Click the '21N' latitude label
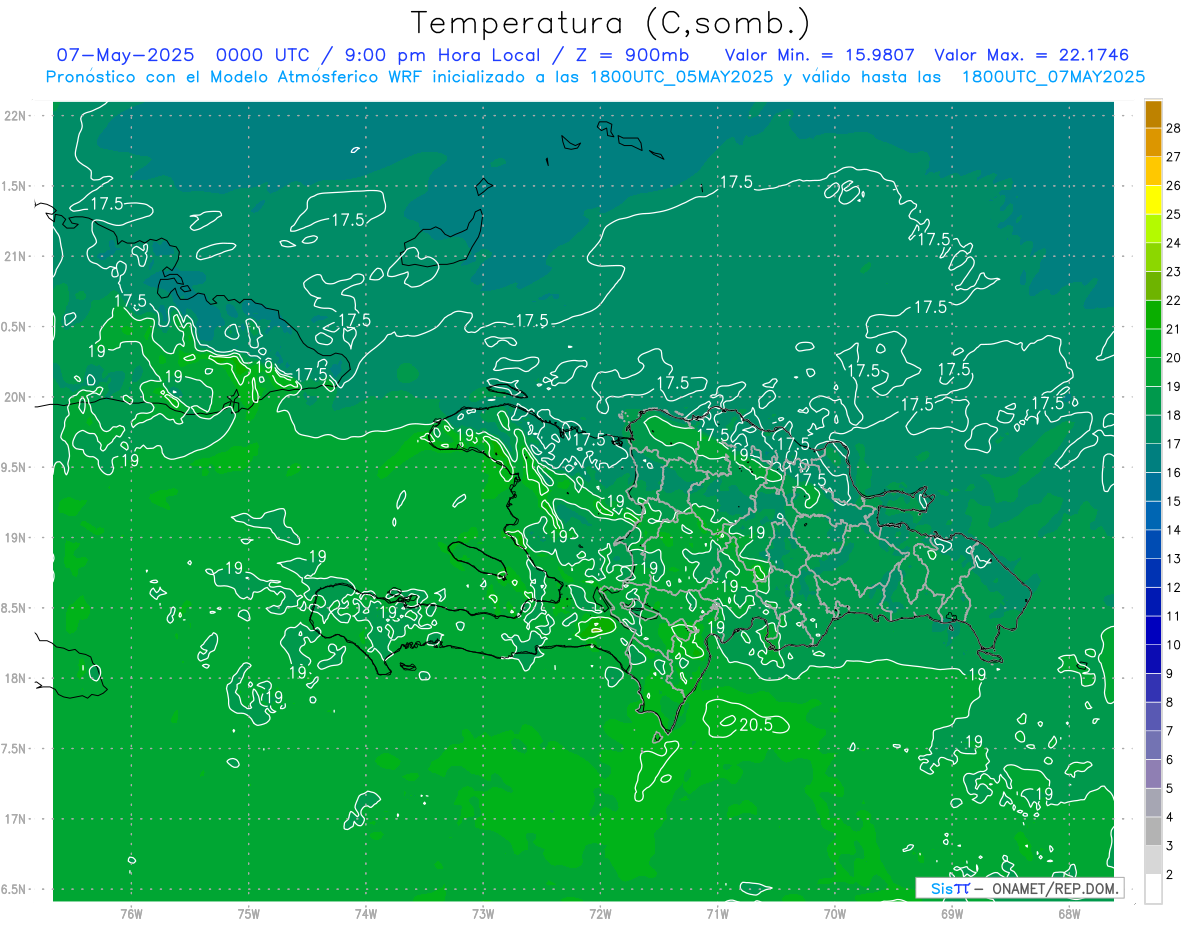Viewport: 1200px width, 927px height. 16,256
